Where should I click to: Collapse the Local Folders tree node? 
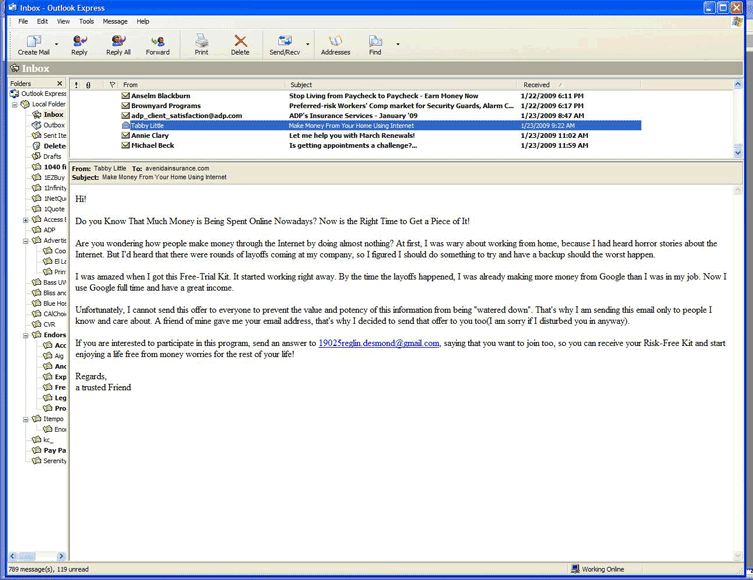[15, 104]
